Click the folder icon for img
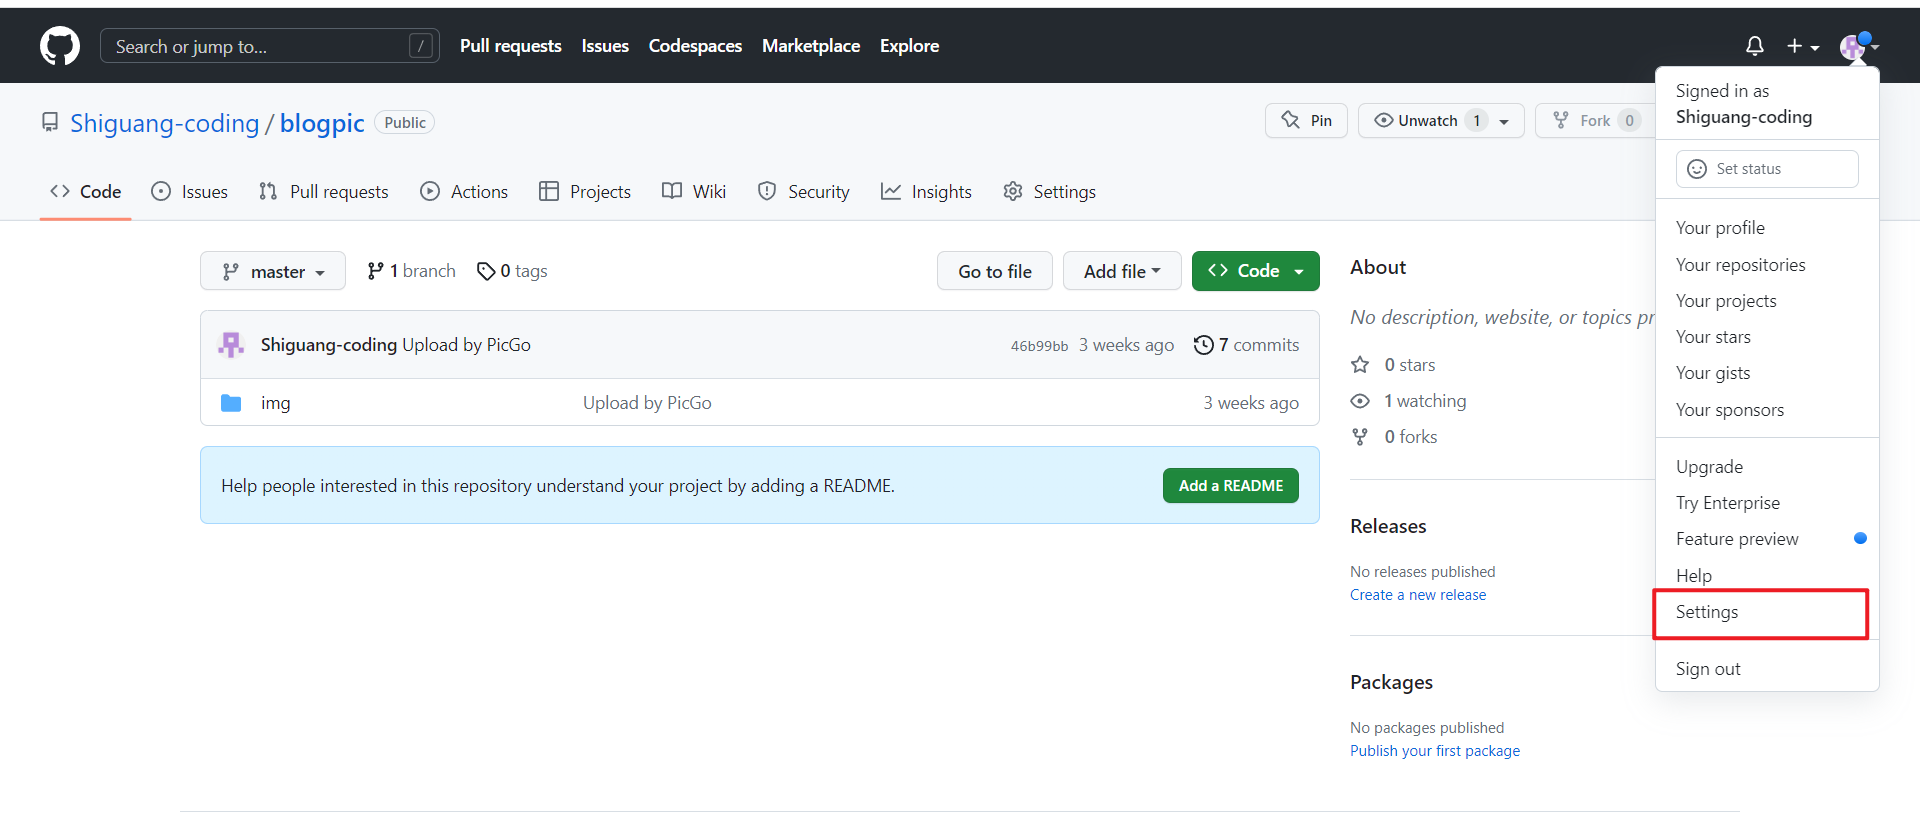Viewport: 1920px width, 825px height. click(231, 403)
